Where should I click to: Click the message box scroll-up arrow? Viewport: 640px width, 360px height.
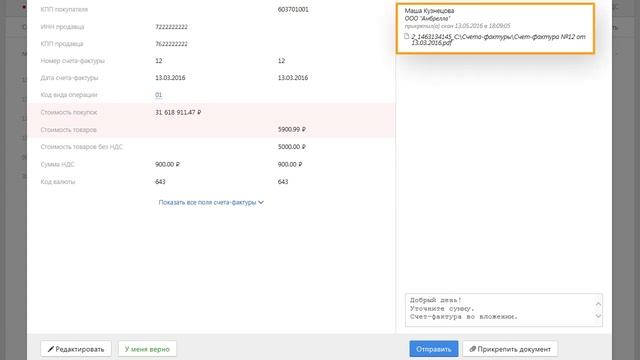pyautogui.click(x=598, y=304)
